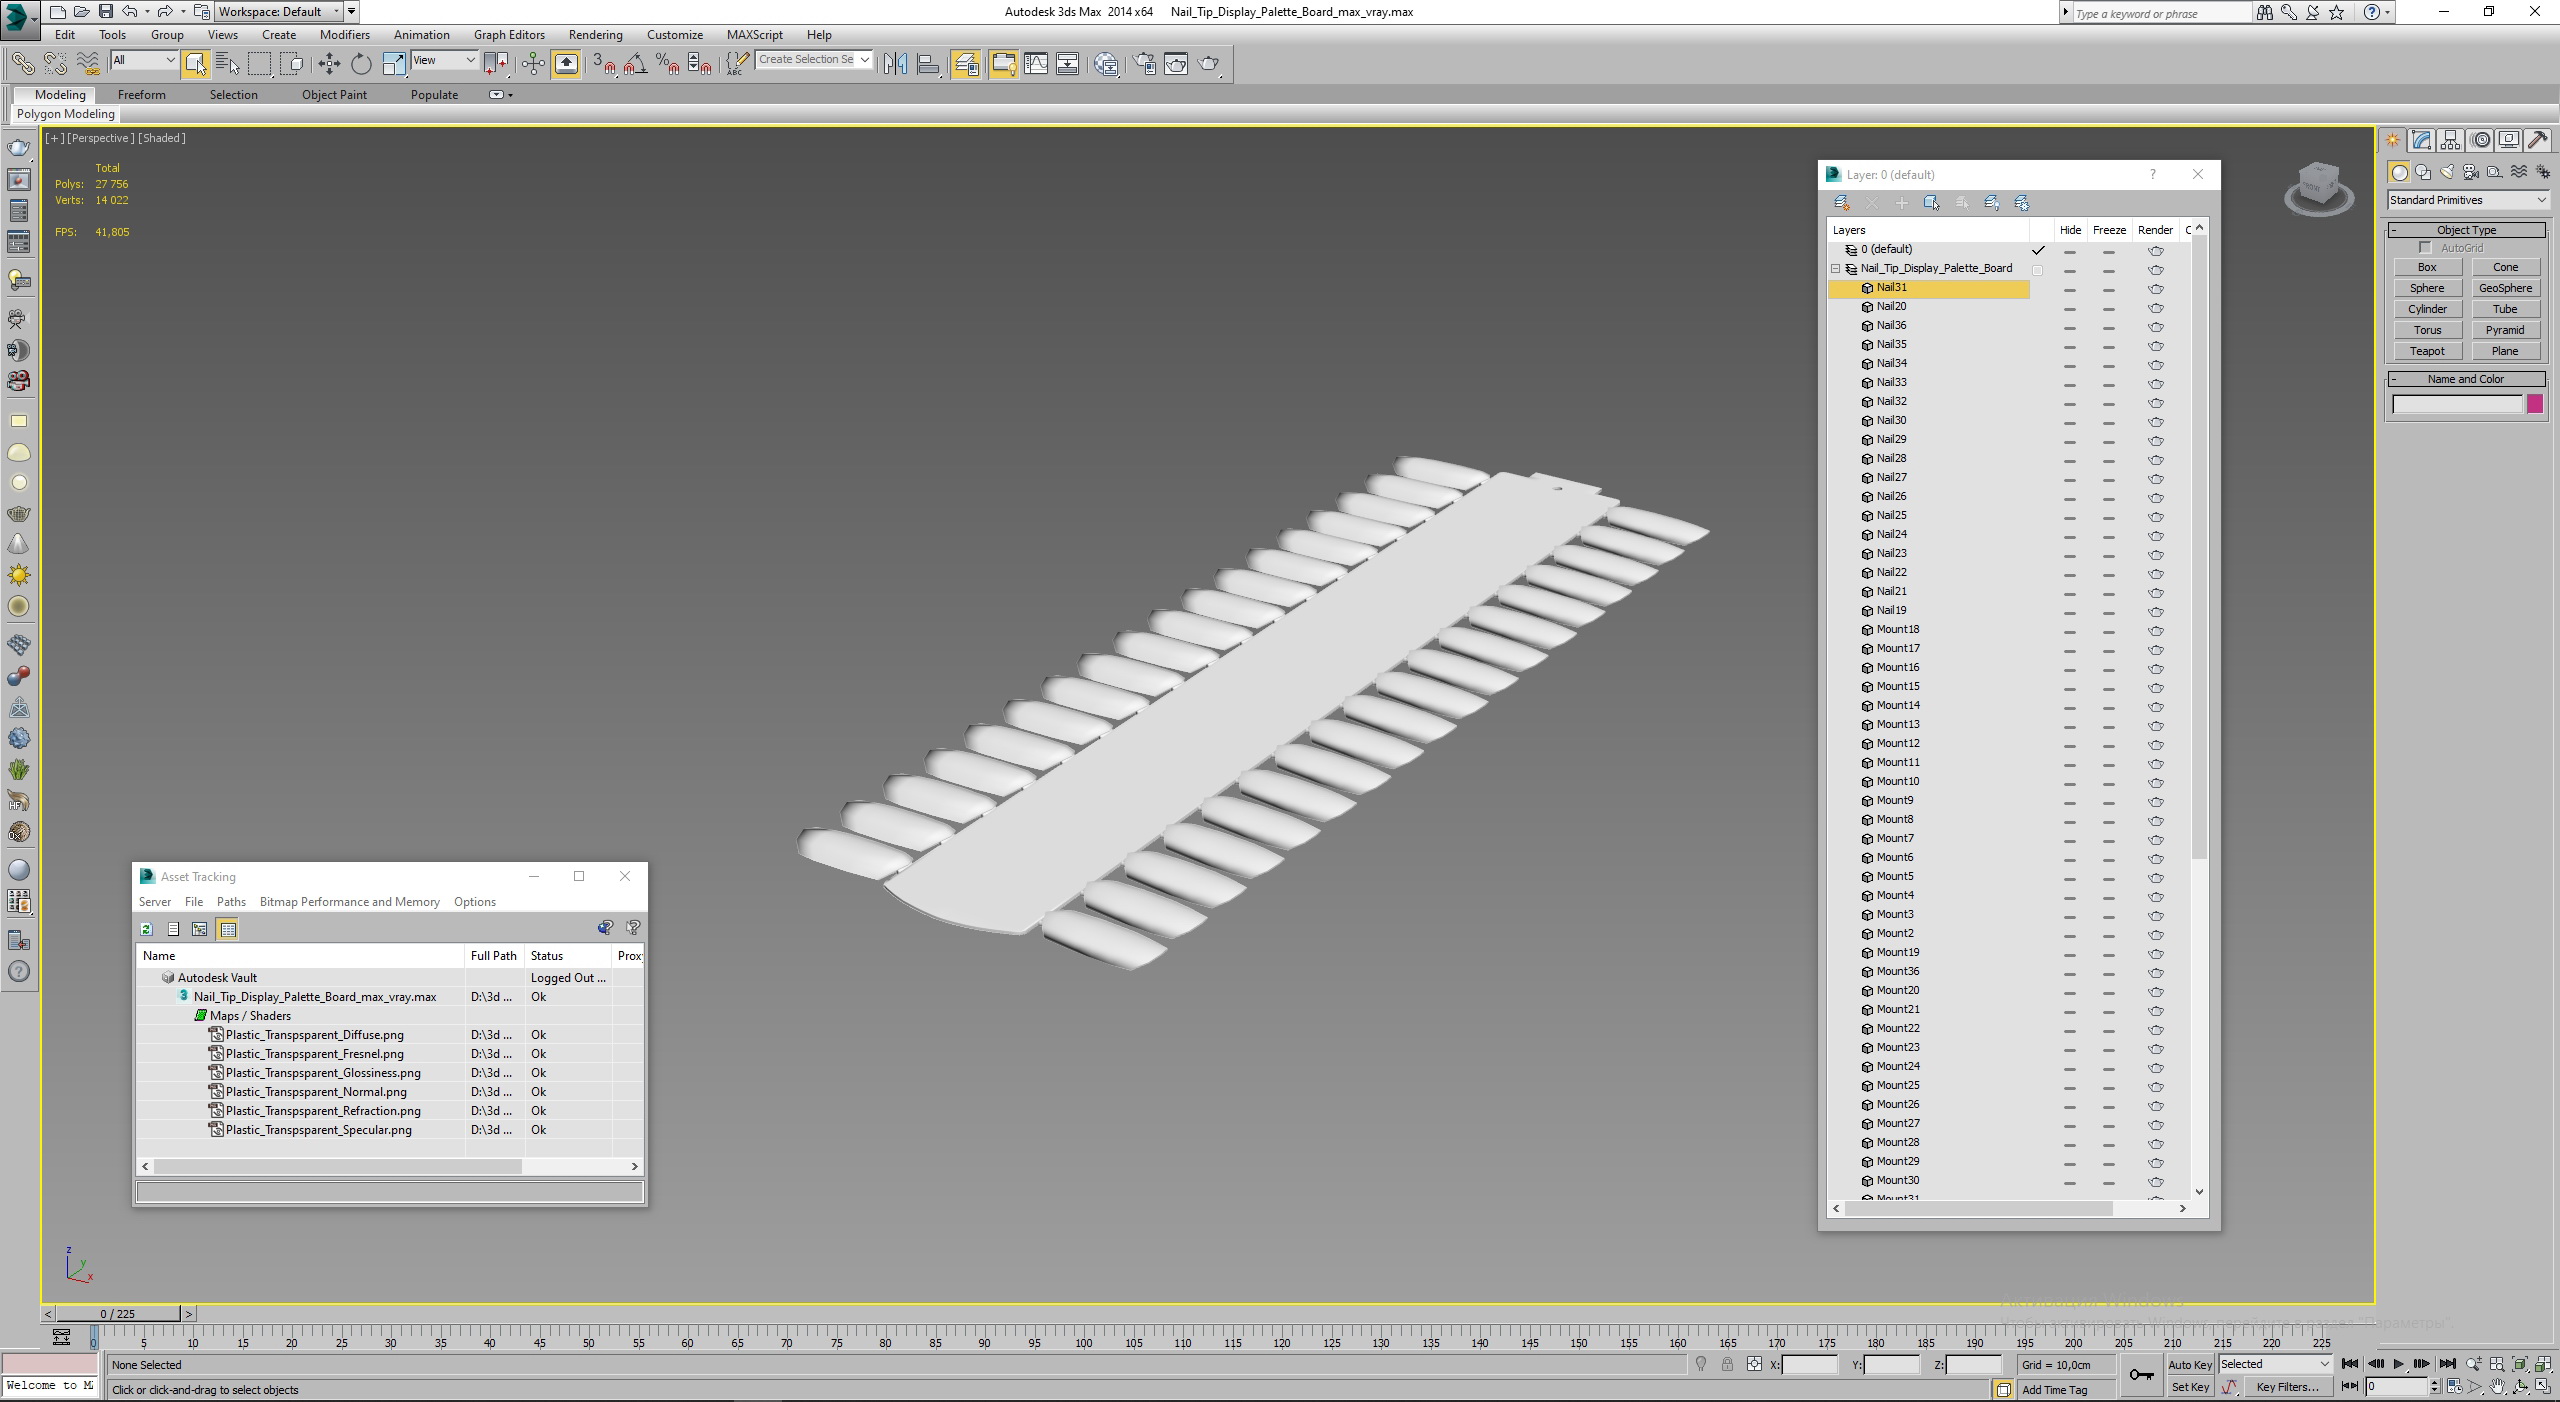Click the pink object color swatch
2560x1402 pixels.
click(2534, 404)
